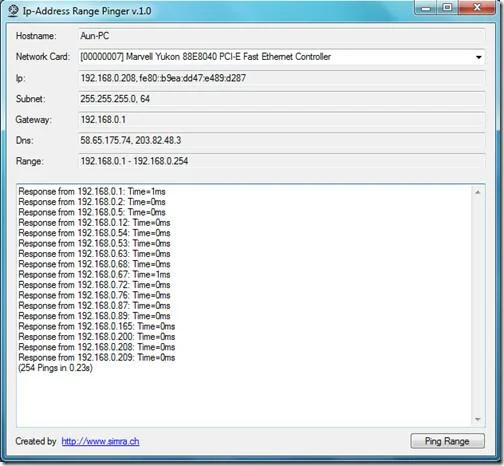Select the response line from 192.168.0.5
504x466 pixels.
click(92, 212)
